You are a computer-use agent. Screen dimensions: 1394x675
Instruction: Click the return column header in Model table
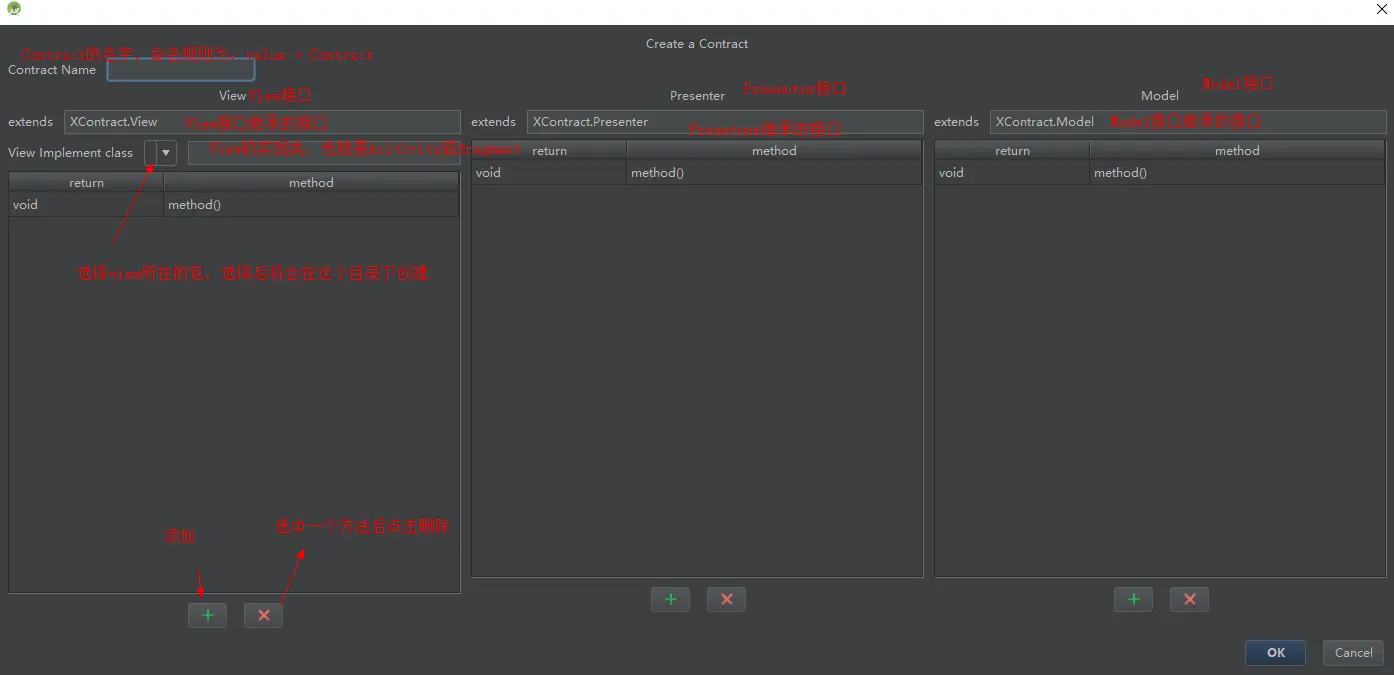[1012, 151]
